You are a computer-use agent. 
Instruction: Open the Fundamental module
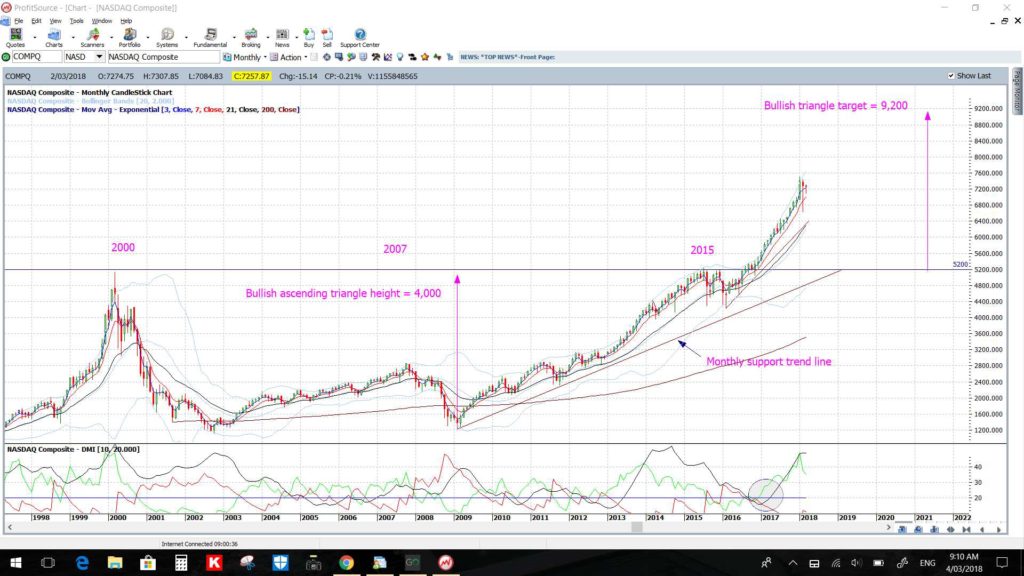click(x=210, y=37)
